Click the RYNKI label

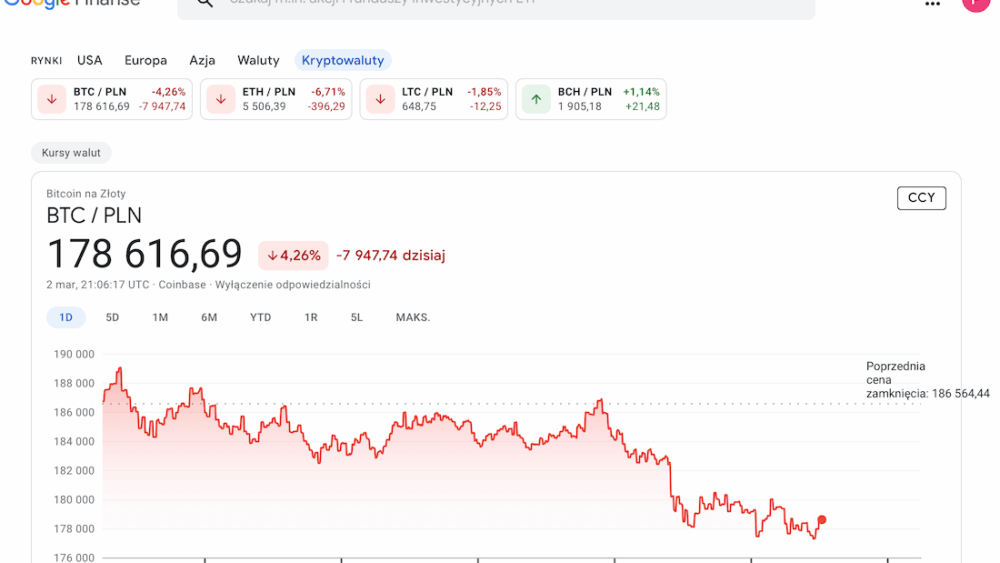(47, 61)
